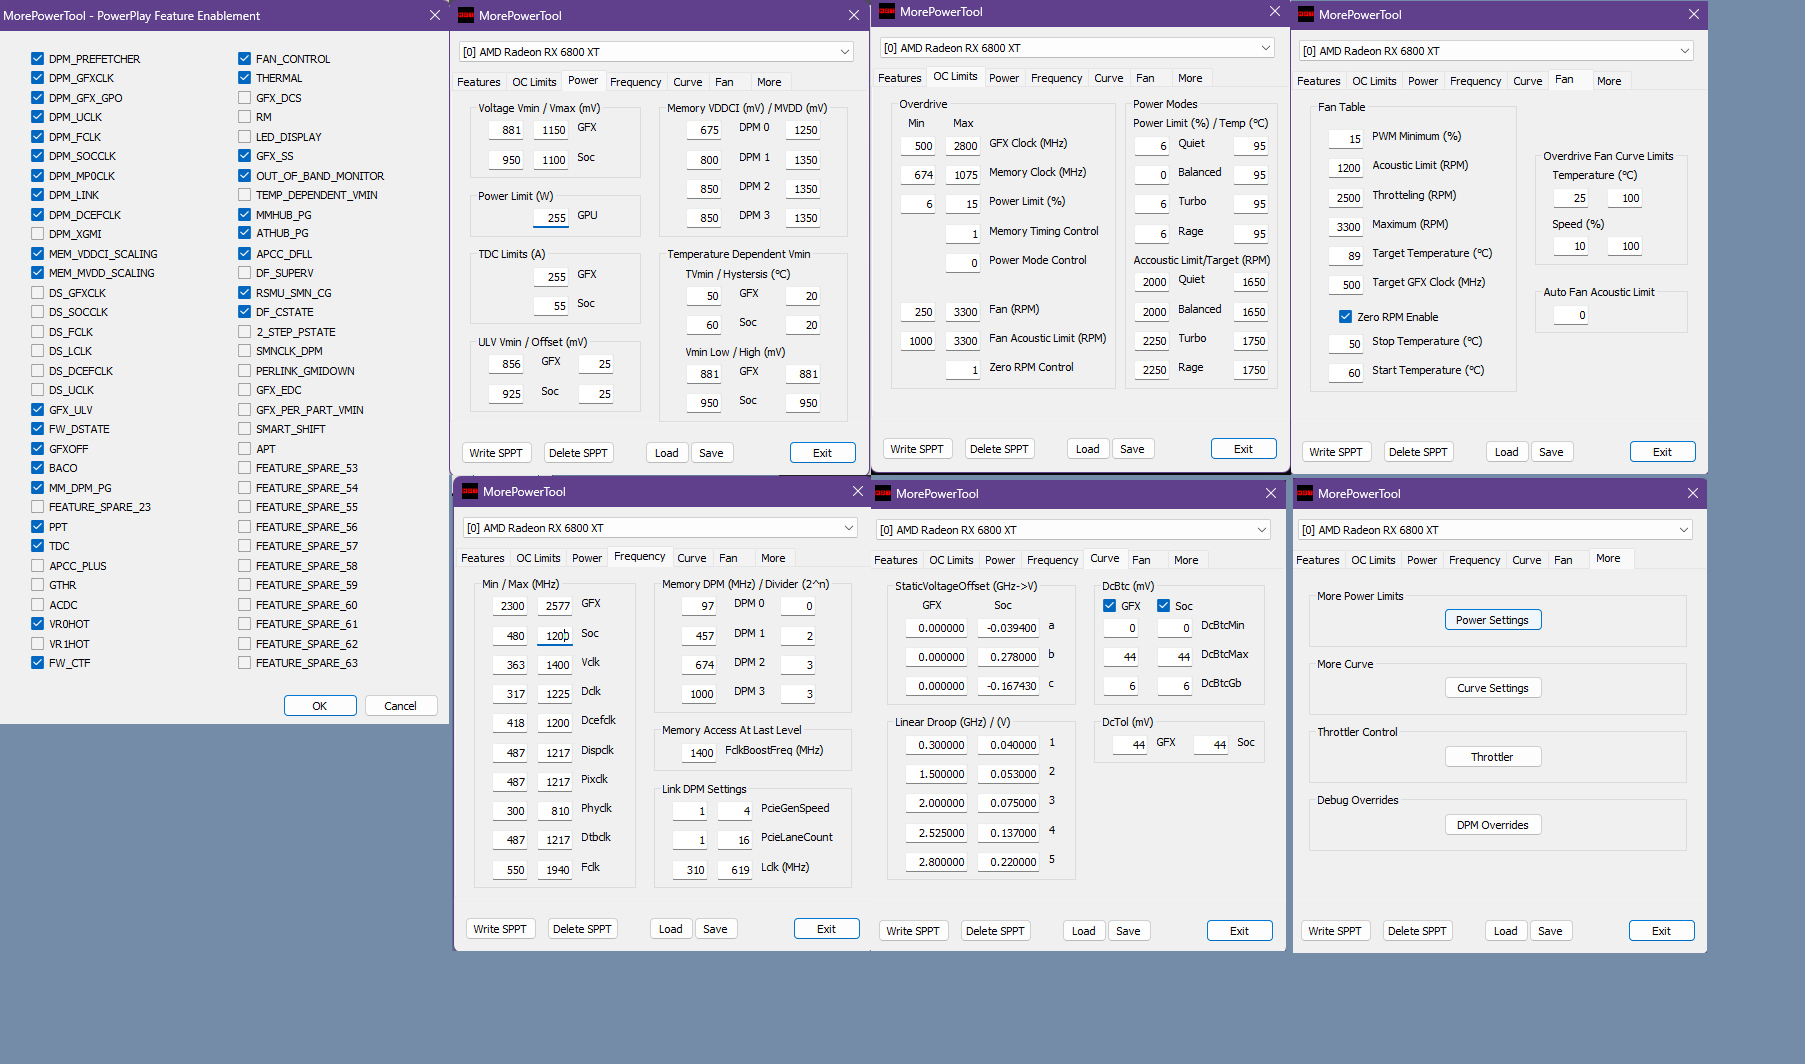Click the FclkBoostFreq (MHz) input field
This screenshot has width=1805, height=1064.
tap(699, 752)
